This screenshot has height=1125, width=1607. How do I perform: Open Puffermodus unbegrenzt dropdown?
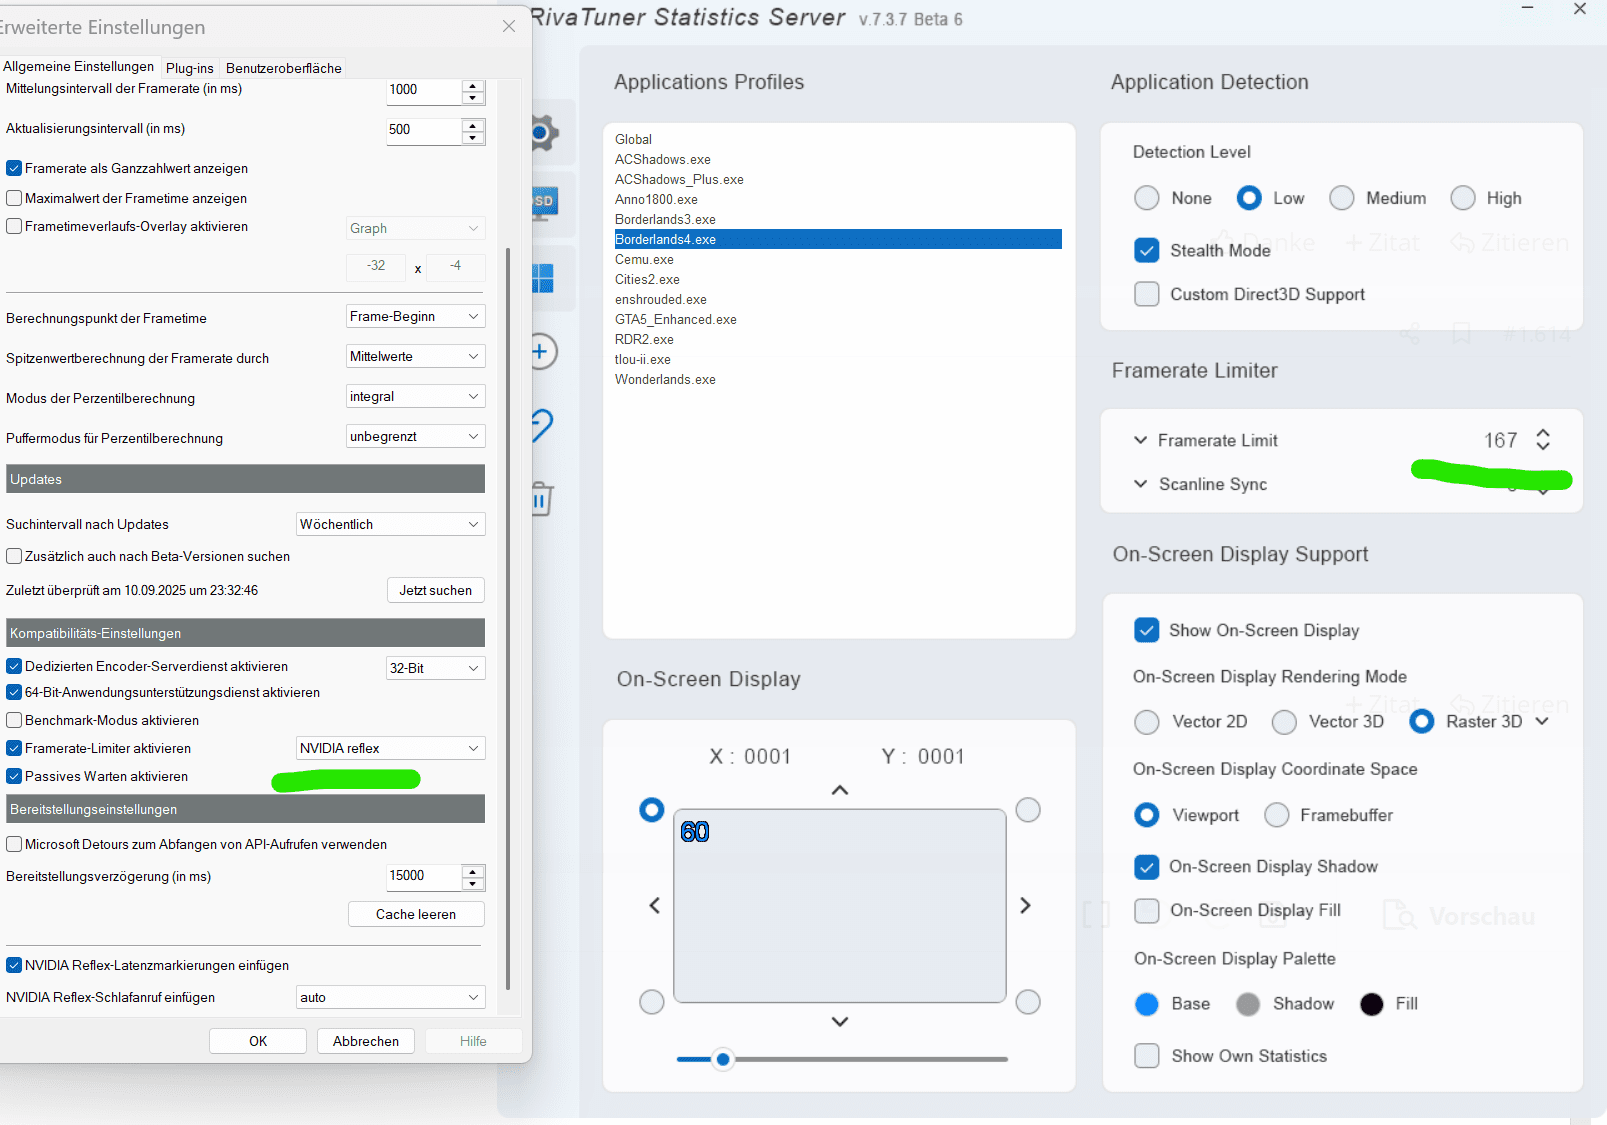tap(415, 437)
